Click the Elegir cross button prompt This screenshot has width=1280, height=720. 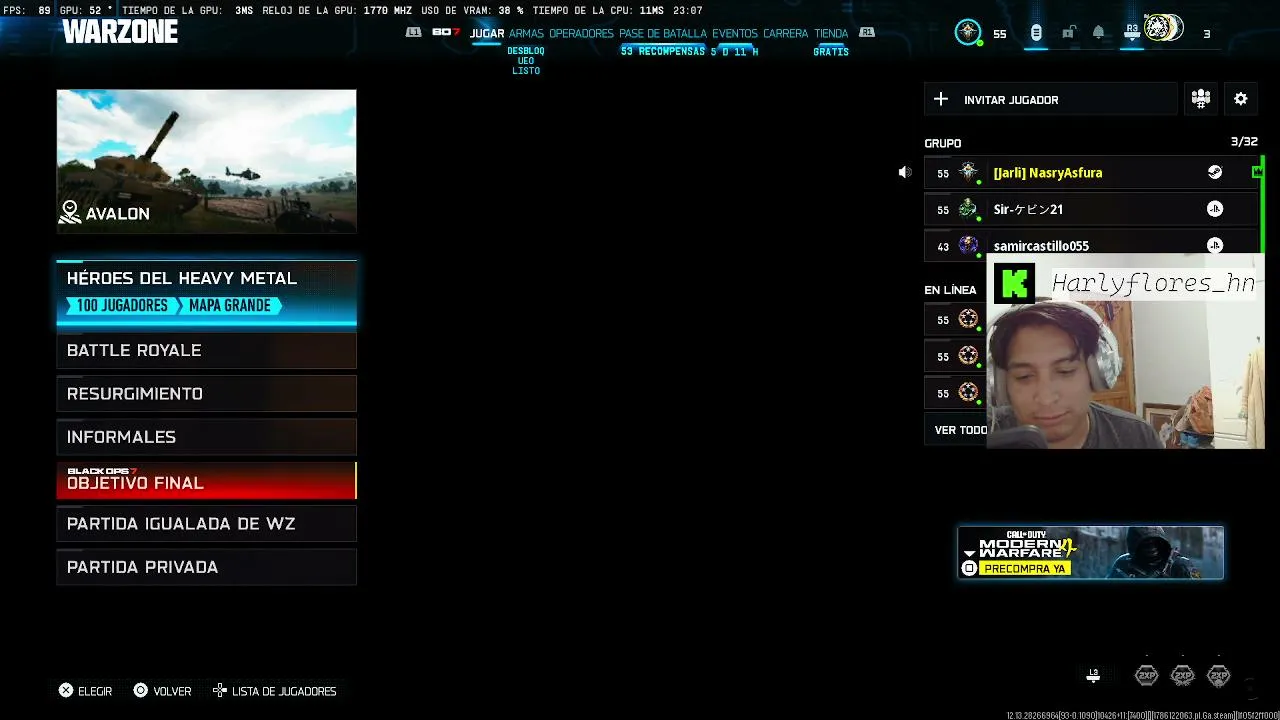[x=85, y=691]
